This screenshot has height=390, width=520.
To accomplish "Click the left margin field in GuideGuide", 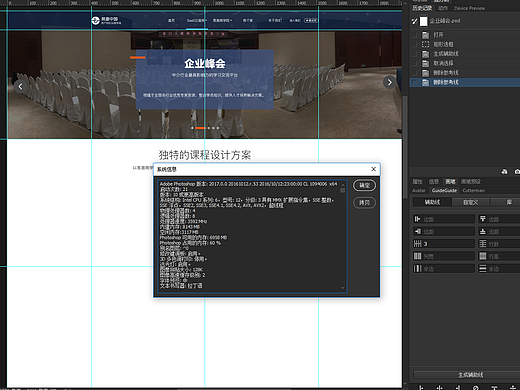I will [444, 219].
